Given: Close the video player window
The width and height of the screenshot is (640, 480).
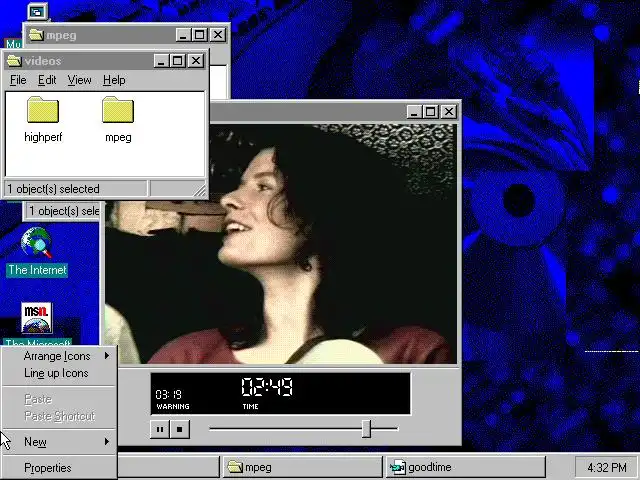Looking at the screenshot, I should click(449, 111).
